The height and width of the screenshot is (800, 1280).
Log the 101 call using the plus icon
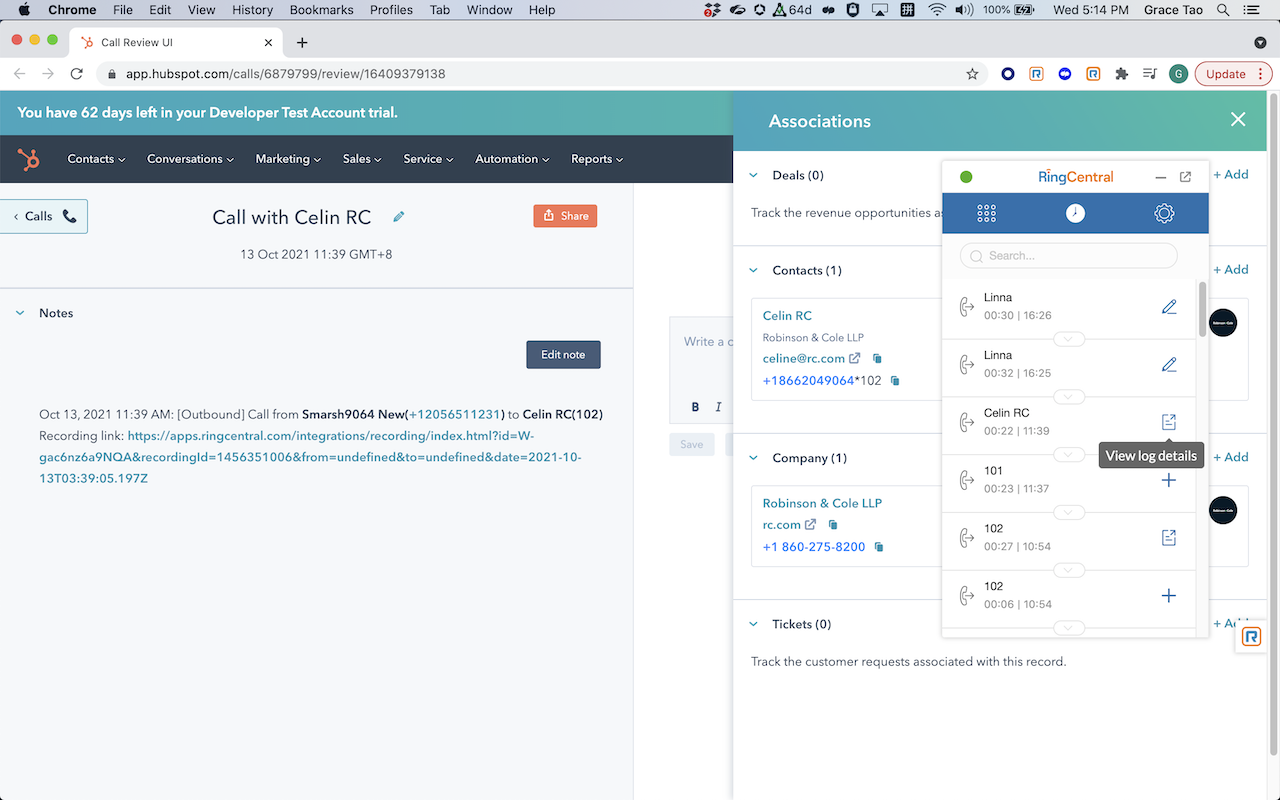1169,480
